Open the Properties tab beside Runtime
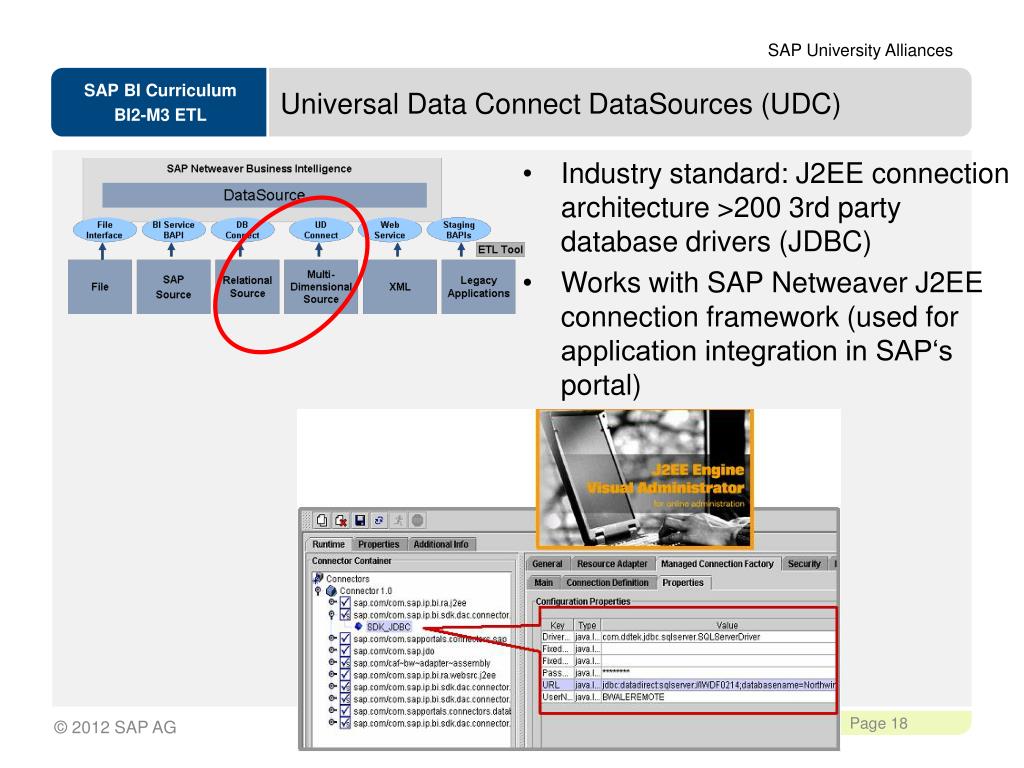Screen dimensions: 1024x768 point(379,544)
